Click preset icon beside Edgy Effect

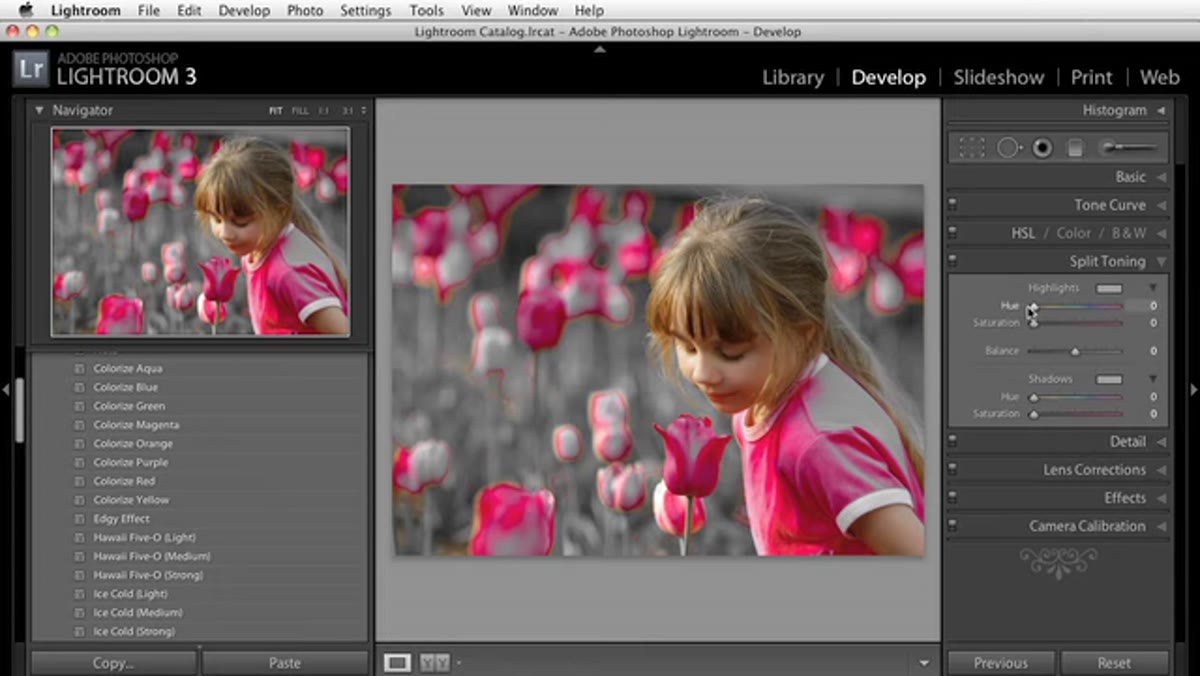click(x=79, y=519)
